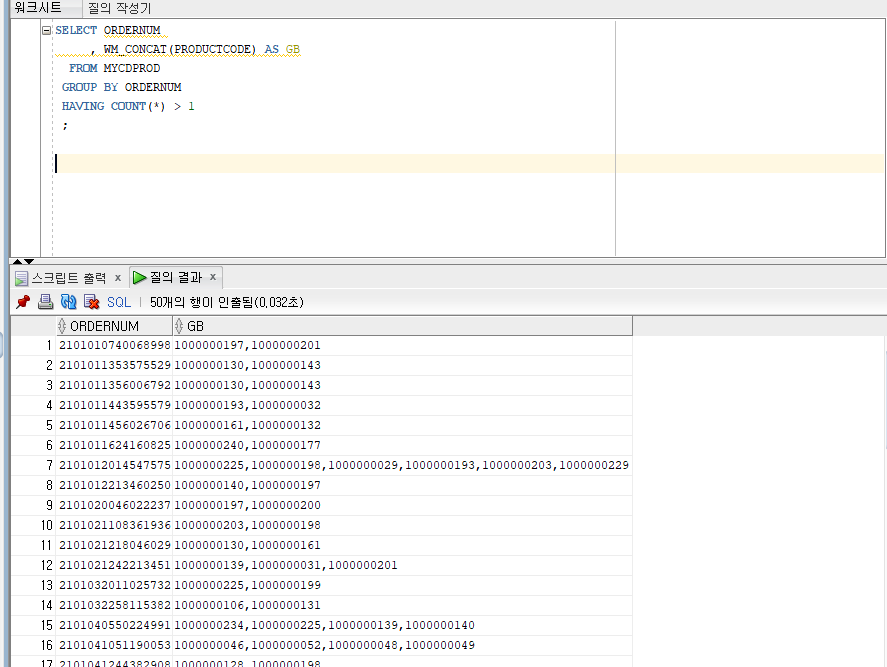
Task: Click the green run icon on 질의 결과 tab
Action: point(139,277)
